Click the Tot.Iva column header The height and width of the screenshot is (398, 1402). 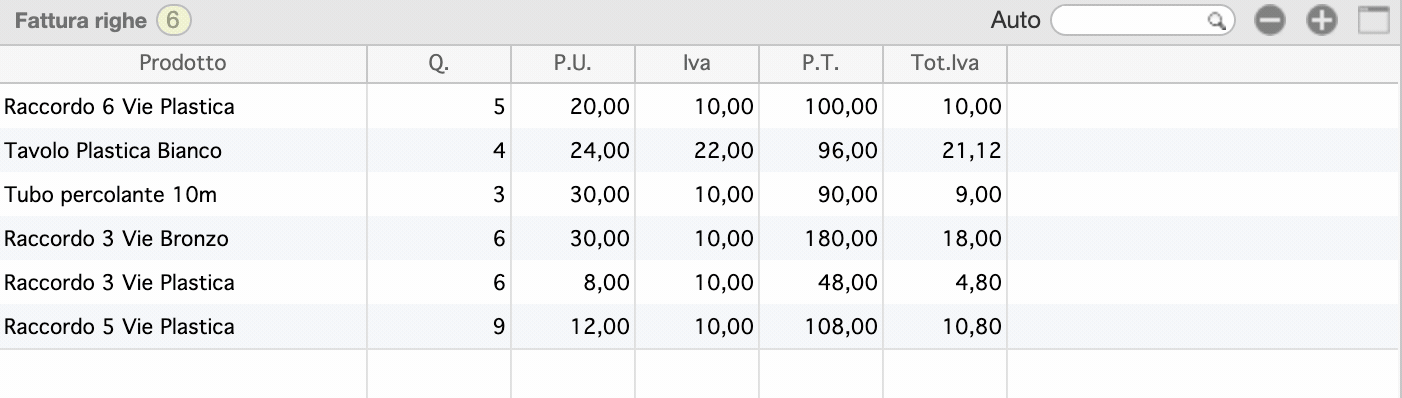tap(945, 63)
